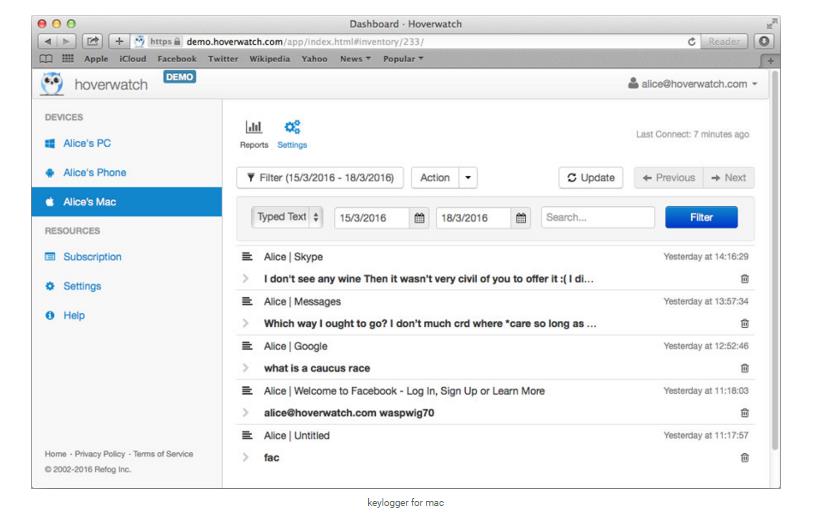The height and width of the screenshot is (525, 840).
Task: Open Help in the sidebar
Action: (x=74, y=316)
